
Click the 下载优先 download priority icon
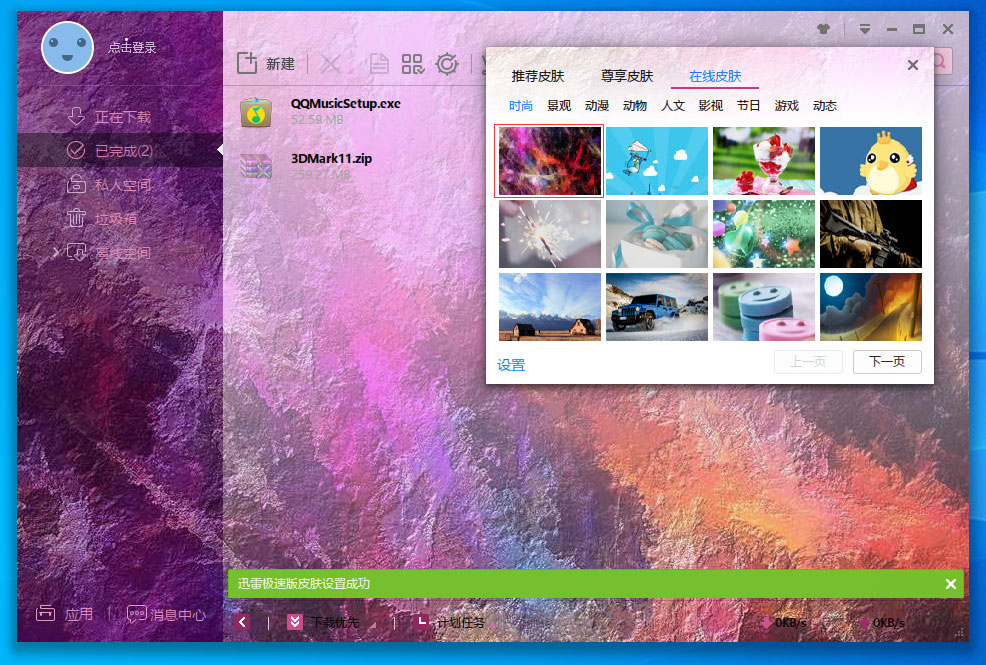pyautogui.click(x=295, y=621)
